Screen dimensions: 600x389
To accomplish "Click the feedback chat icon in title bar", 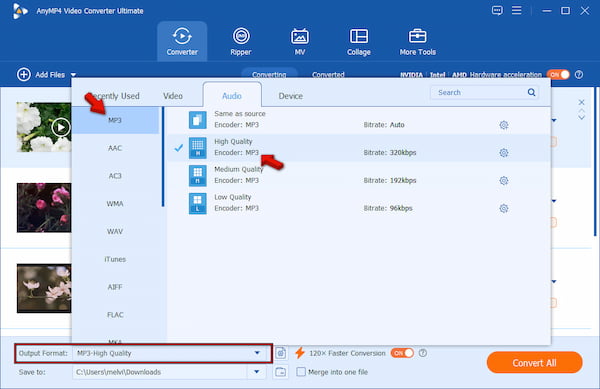I will pos(497,10).
